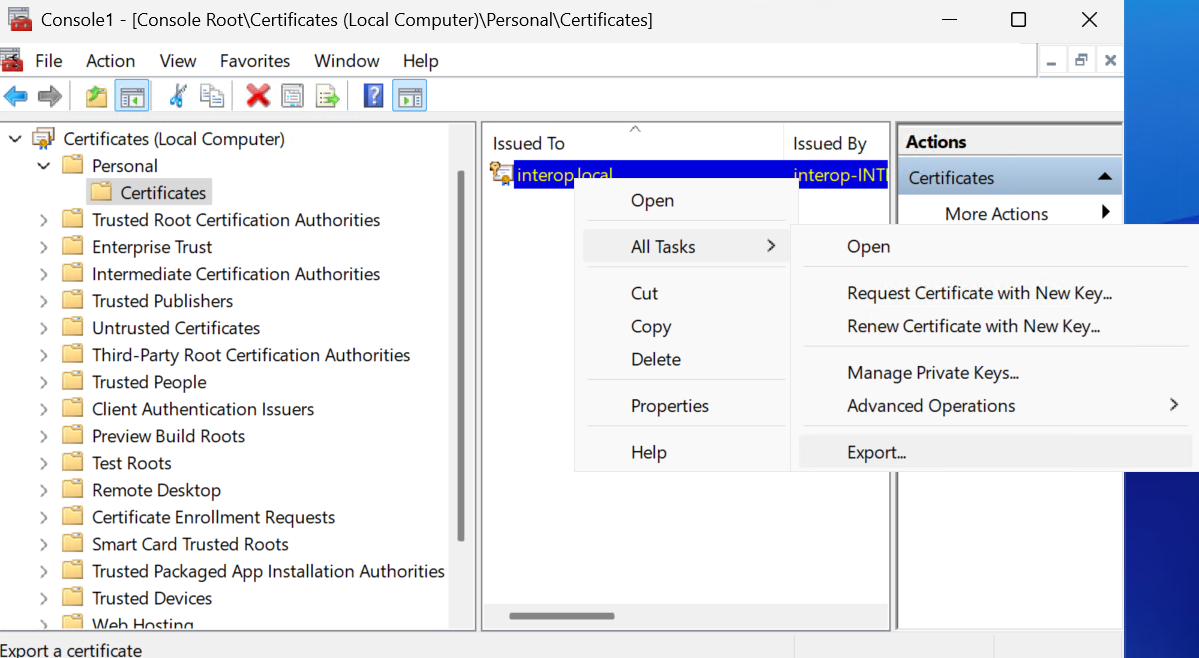Screen dimensions: 1199x658
Task: Select Renew Certificate with New Key...
Action: point(995,326)
